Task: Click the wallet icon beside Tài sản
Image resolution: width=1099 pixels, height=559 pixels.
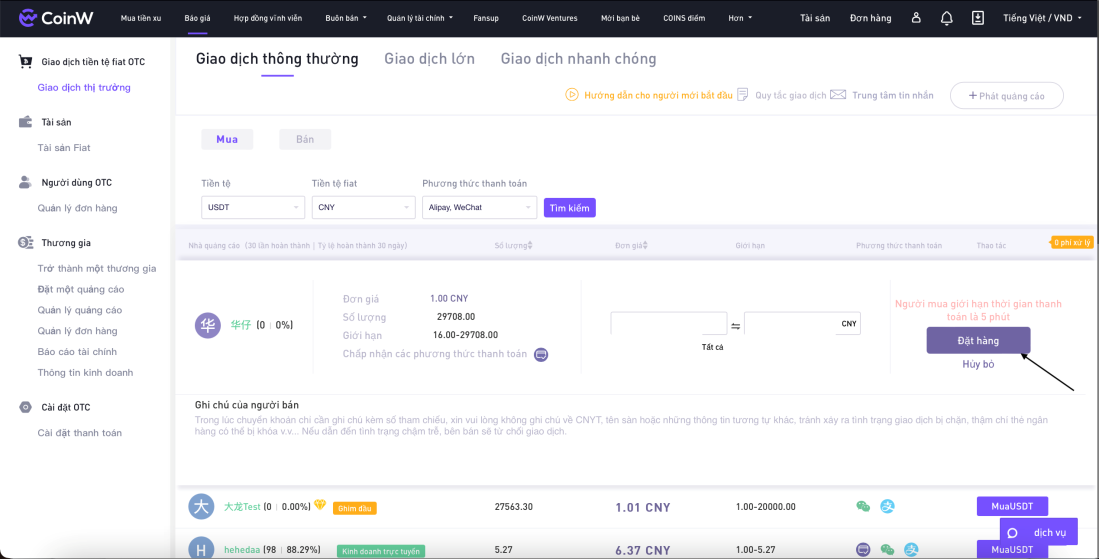Action: tap(25, 122)
